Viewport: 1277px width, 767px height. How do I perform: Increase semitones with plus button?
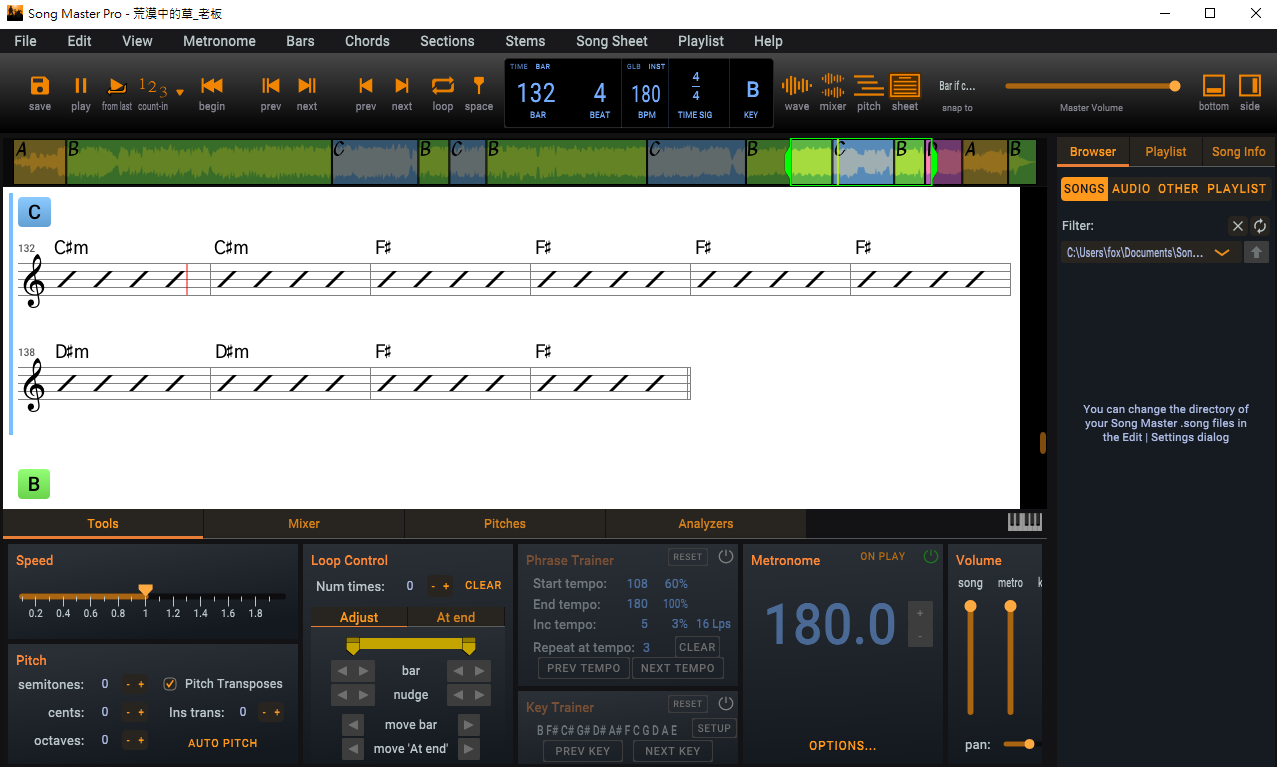point(141,684)
